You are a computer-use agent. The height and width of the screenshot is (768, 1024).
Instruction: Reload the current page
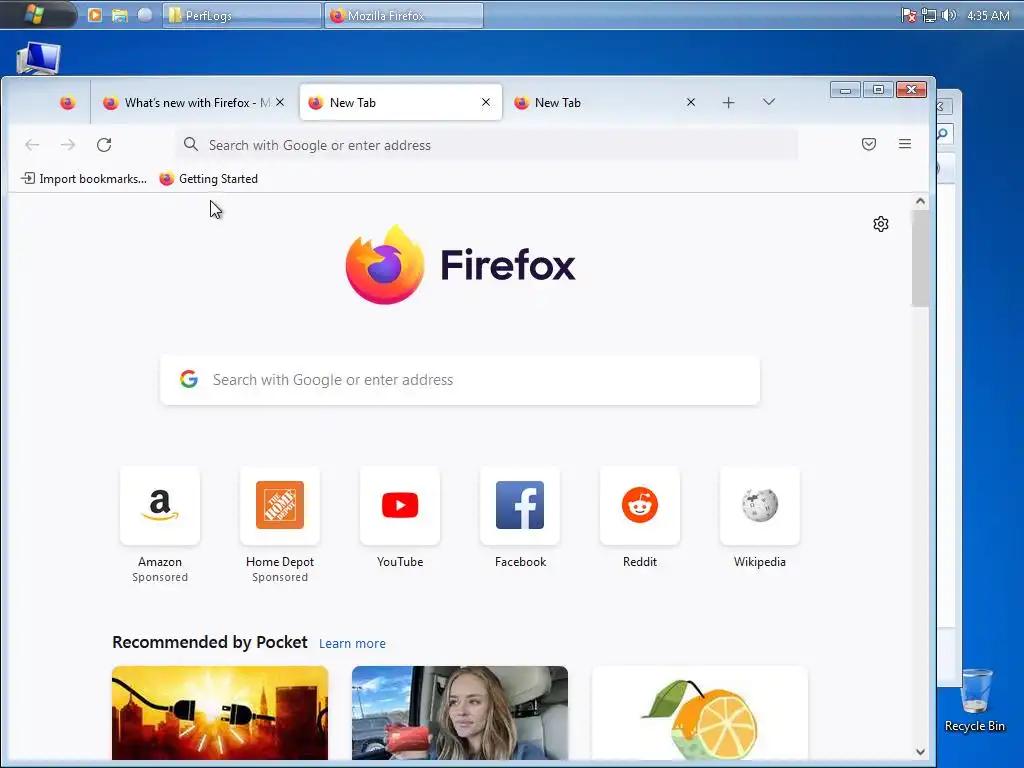click(x=104, y=144)
